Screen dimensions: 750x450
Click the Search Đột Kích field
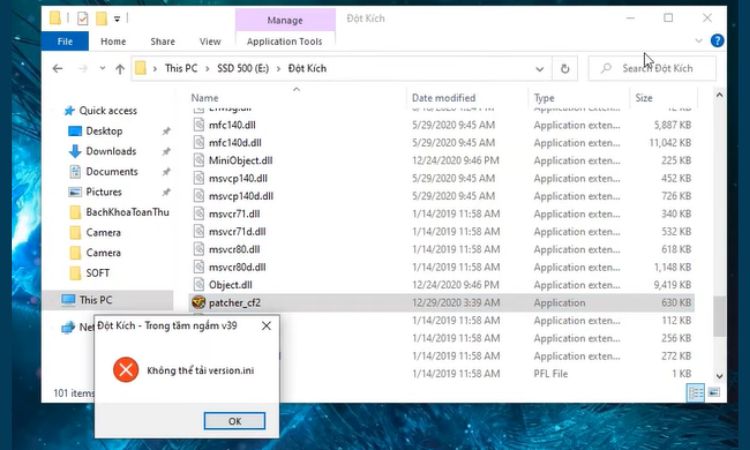(652, 68)
